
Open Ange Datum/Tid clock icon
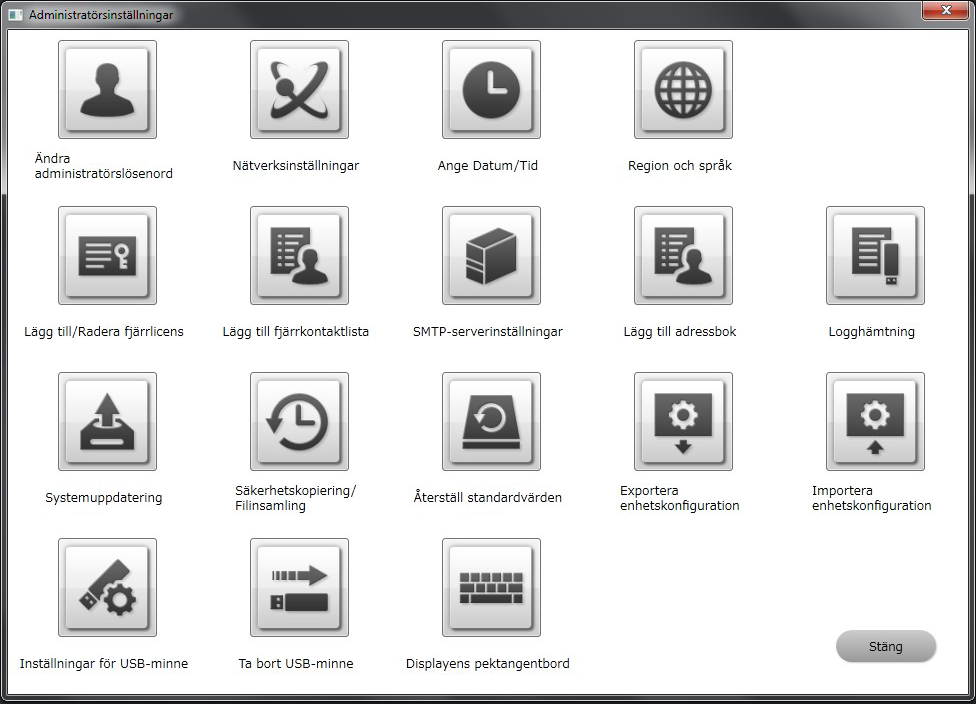491,90
